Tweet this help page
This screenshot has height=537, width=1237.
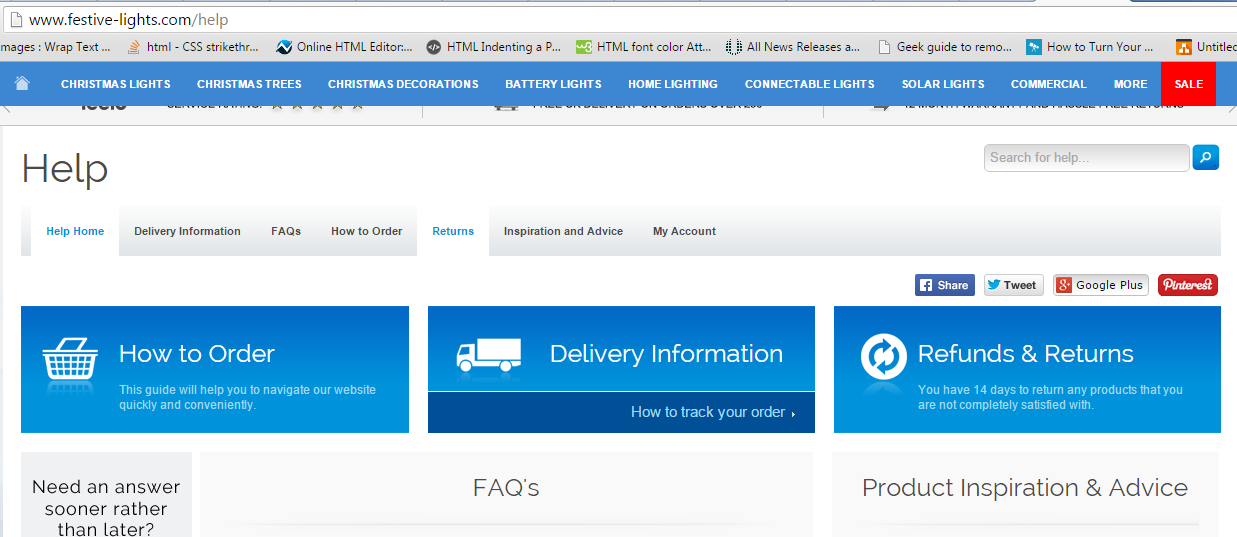point(1013,285)
